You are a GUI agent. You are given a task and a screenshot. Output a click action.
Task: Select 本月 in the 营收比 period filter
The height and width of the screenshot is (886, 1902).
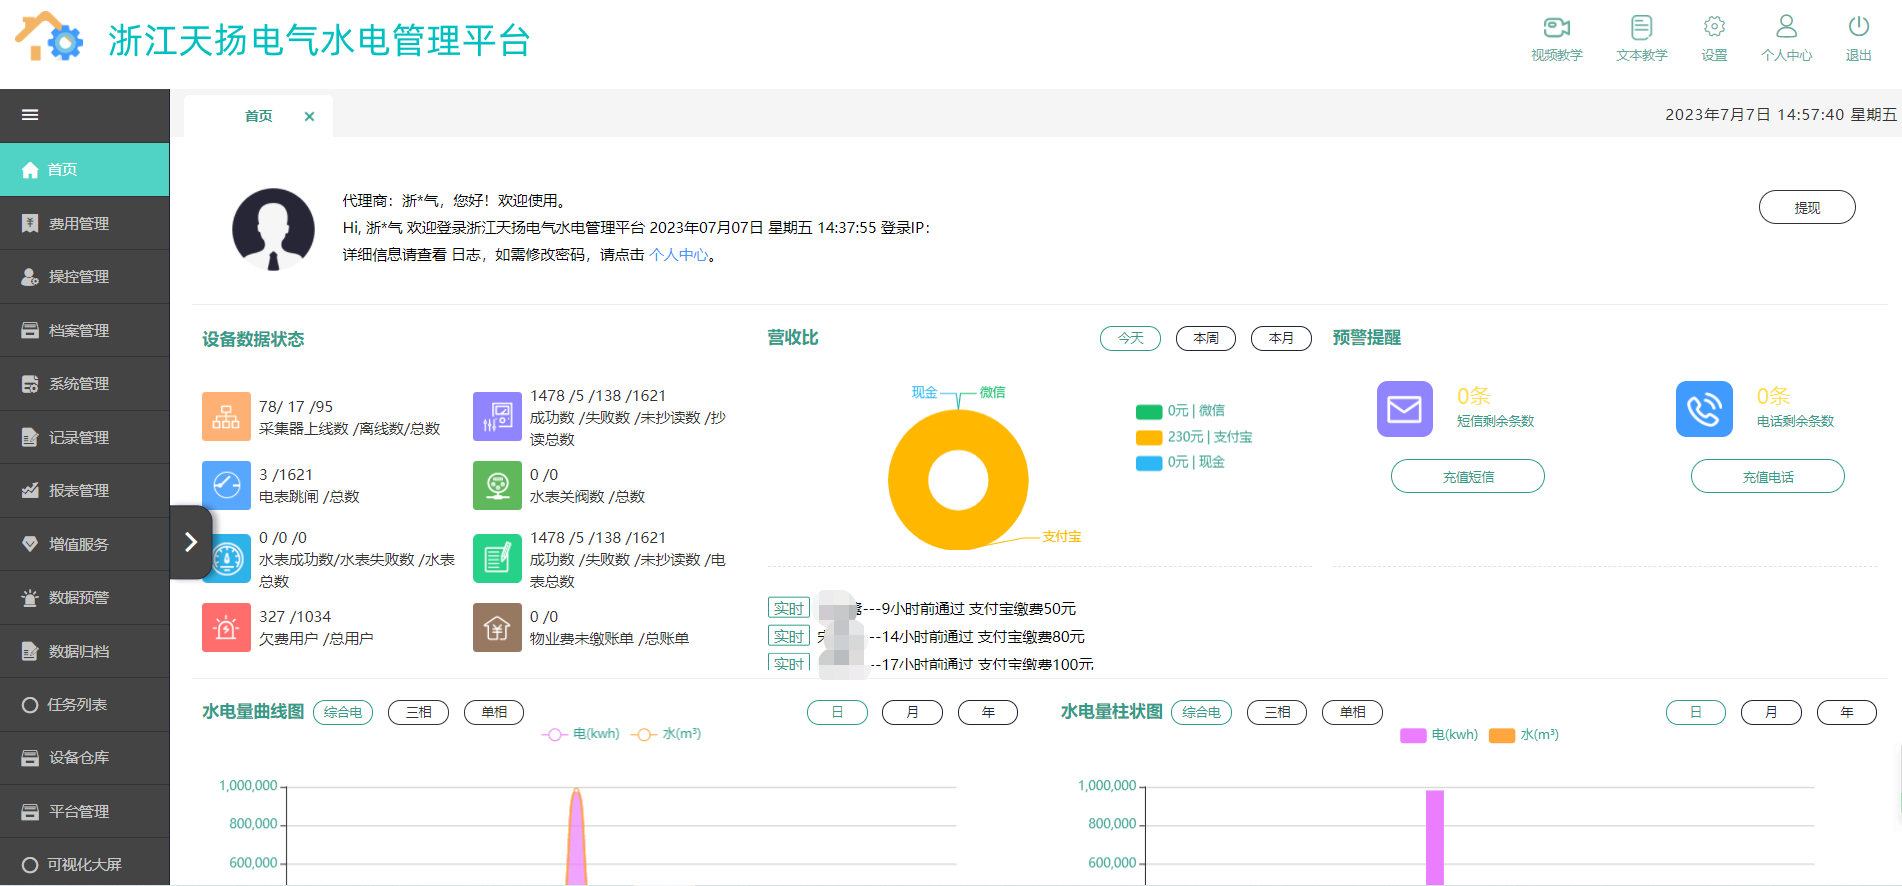coord(1280,338)
